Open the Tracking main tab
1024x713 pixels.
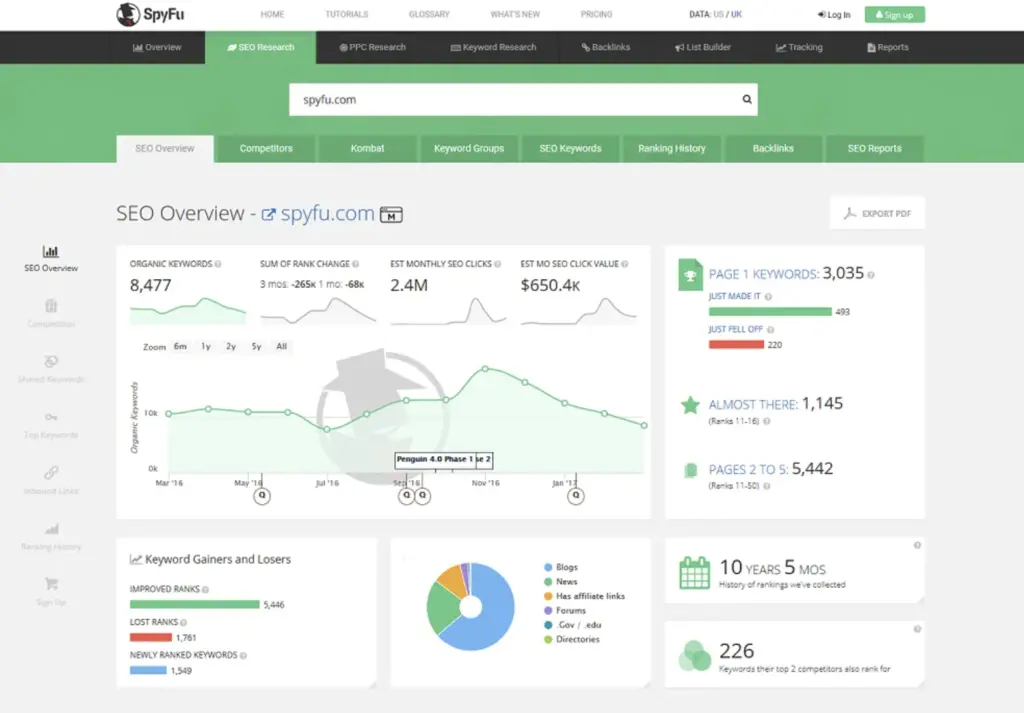tap(799, 47)
